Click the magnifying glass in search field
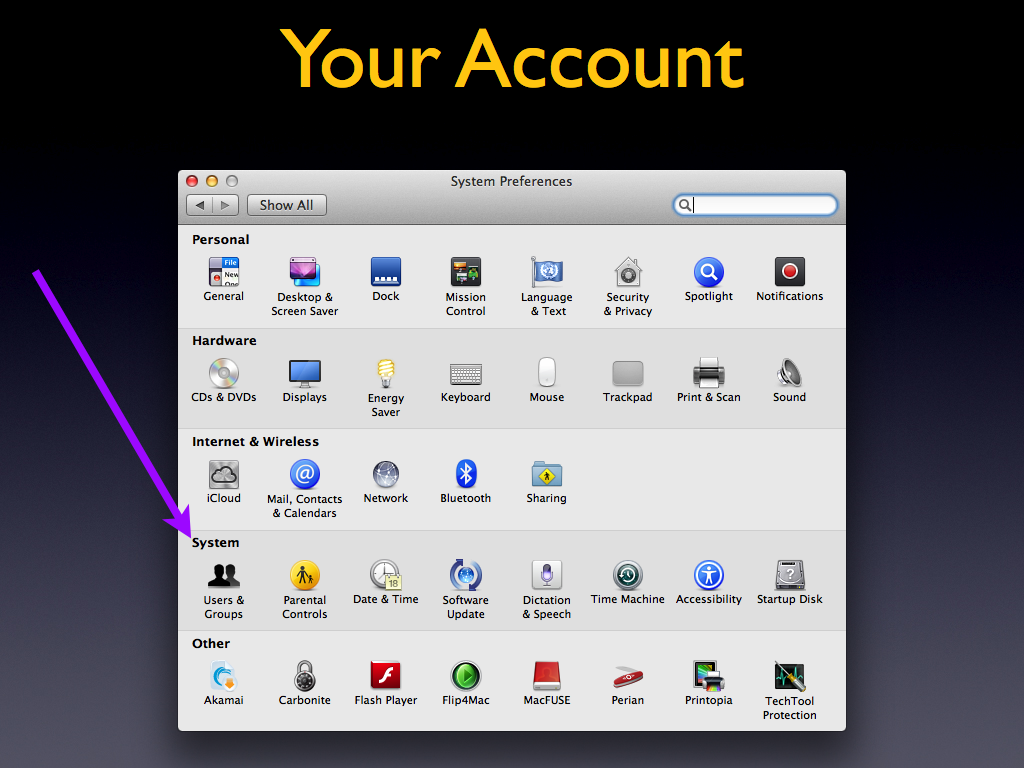Viewport: 1024px width, 768px height. [x=684, y=205]
